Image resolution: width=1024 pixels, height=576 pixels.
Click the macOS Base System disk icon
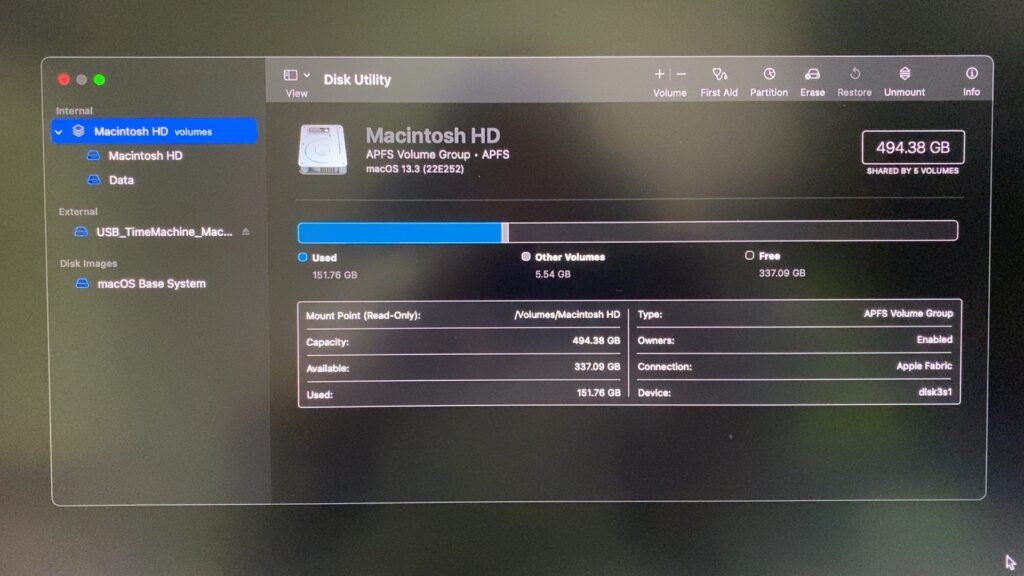tap(82, 283)
